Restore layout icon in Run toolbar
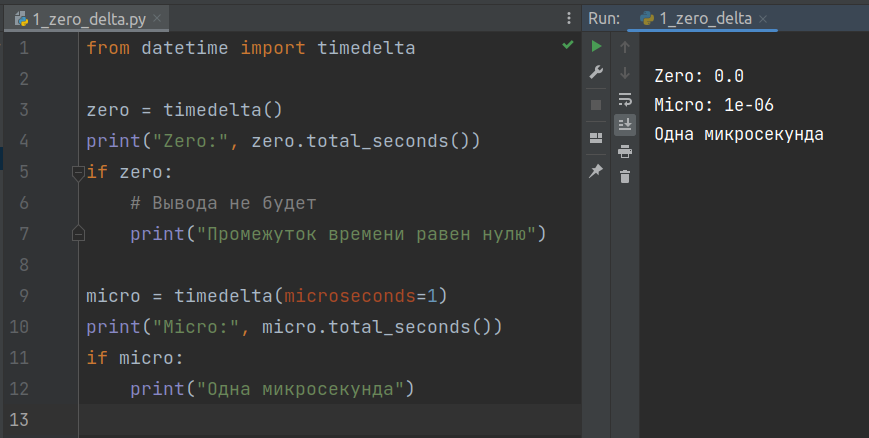Viewport: 869px width, 438px height. point(596,137)
